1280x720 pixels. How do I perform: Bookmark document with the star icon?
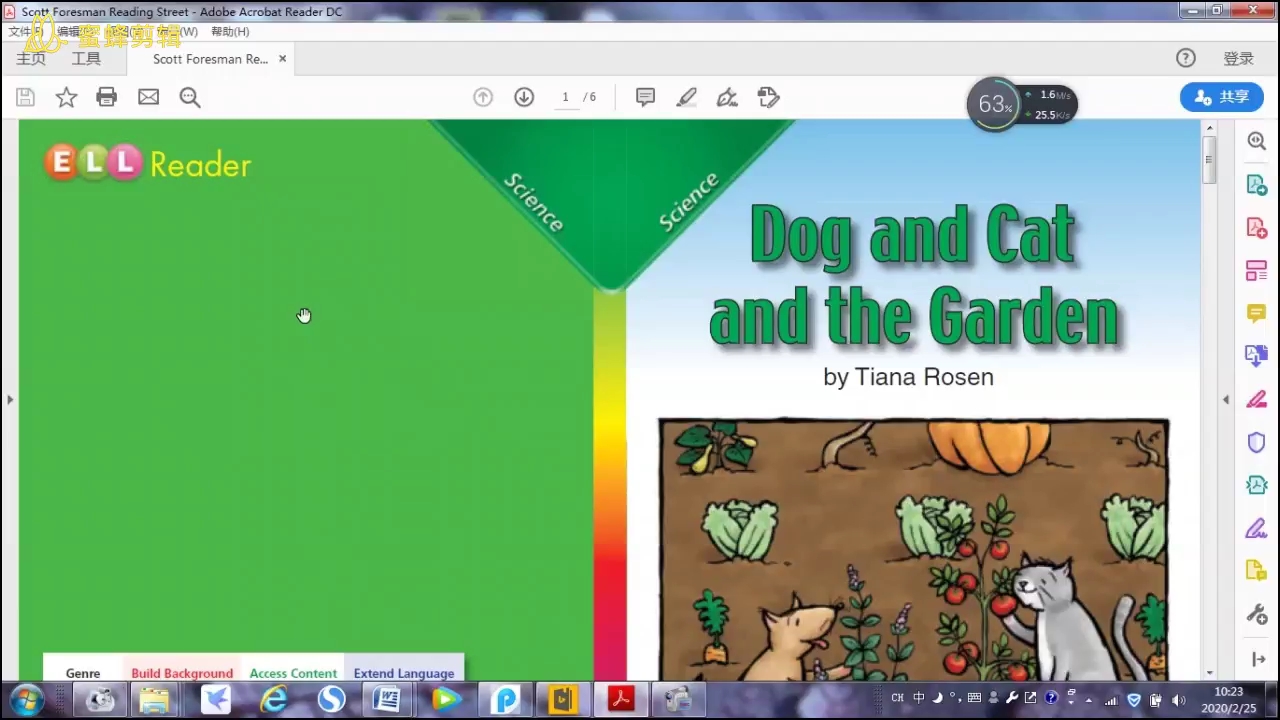tap(66, 97)
